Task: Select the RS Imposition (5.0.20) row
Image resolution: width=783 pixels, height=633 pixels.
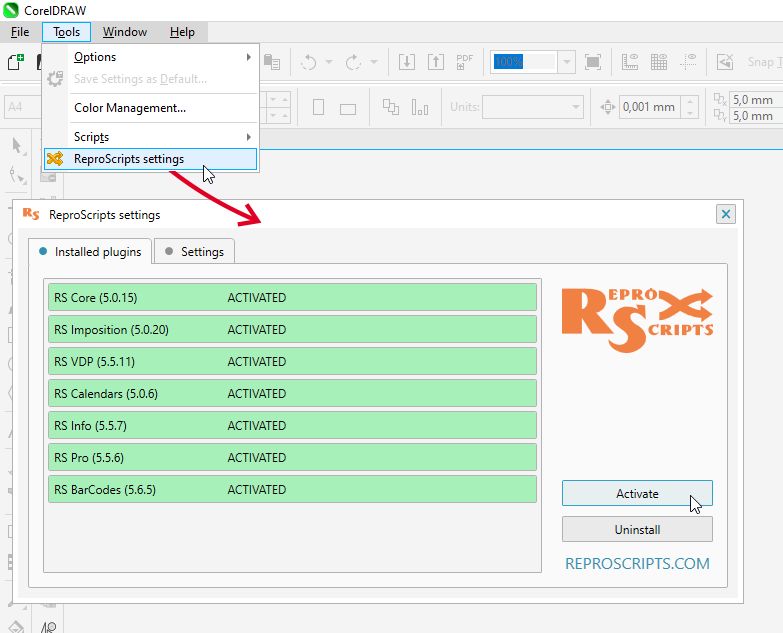Action: click(292, 329)
